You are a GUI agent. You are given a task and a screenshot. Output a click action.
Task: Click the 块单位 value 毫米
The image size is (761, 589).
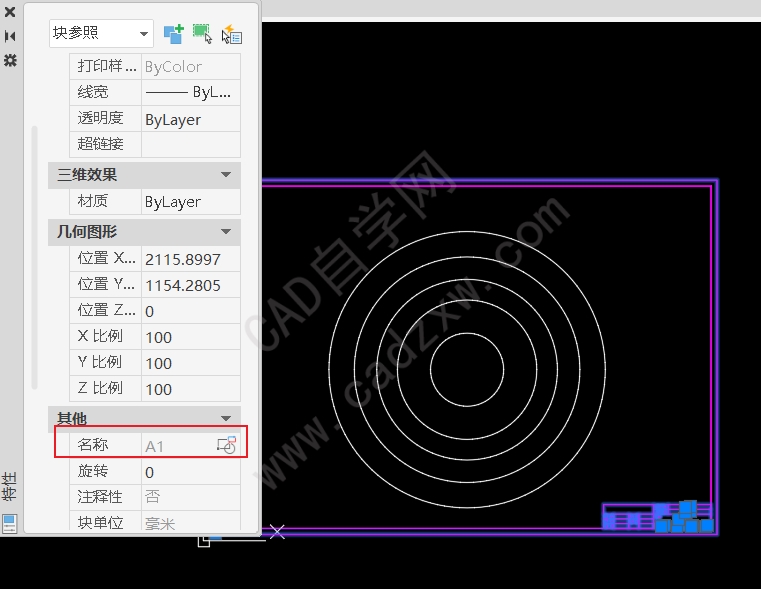[191, 522]
